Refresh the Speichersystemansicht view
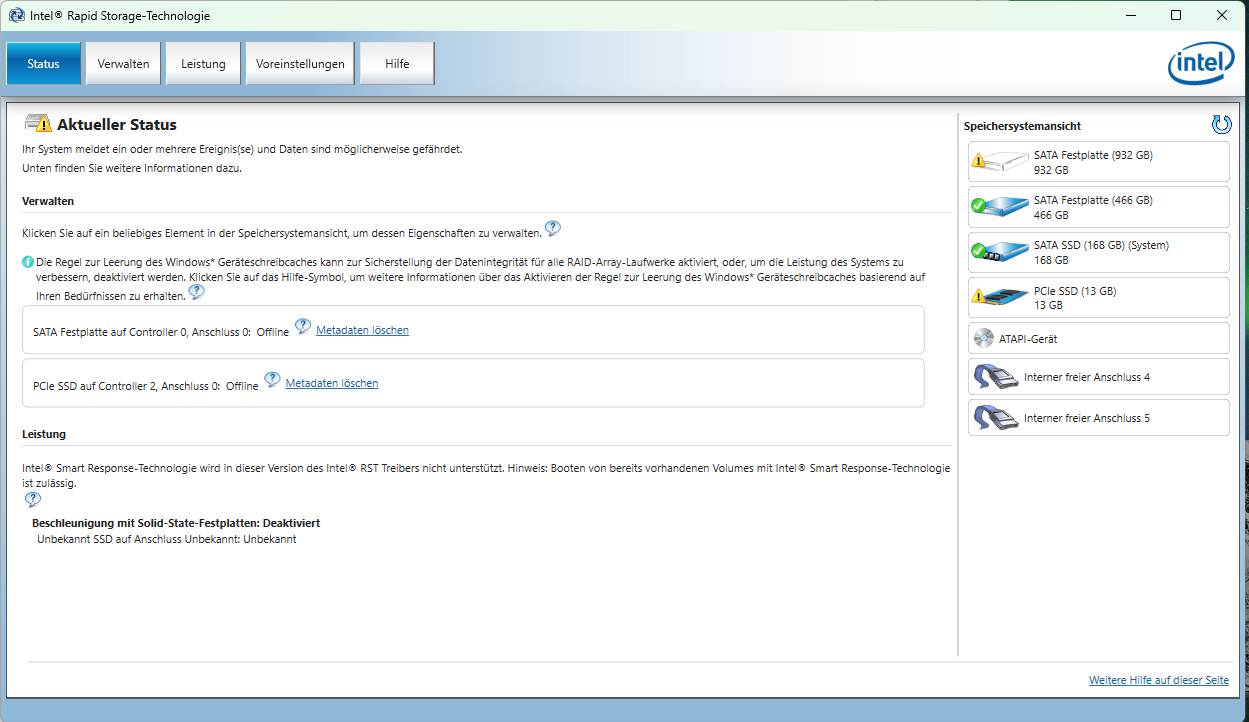This screenshot has height=722, width=1249. (x=1221, y=125)
